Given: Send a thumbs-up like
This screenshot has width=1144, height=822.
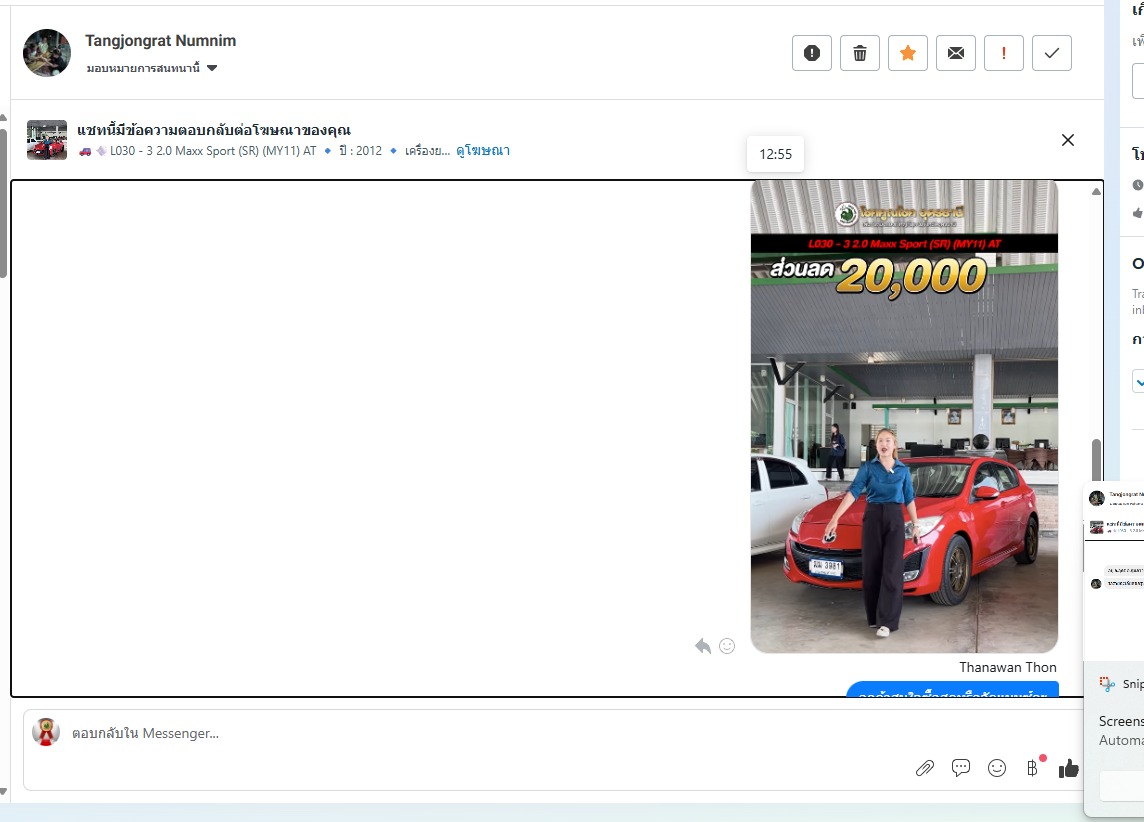Looking at the screenshot, I should click(1069, 768).
